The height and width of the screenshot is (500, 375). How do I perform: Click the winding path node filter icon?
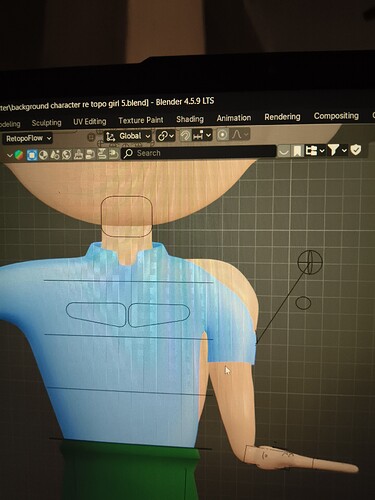(102, 154)
